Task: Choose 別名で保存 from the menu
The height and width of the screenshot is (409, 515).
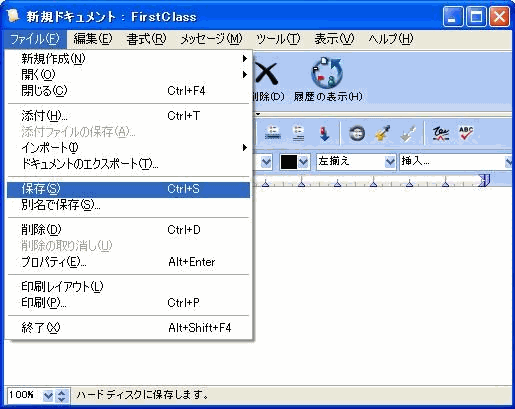Action: click(128, 205)
